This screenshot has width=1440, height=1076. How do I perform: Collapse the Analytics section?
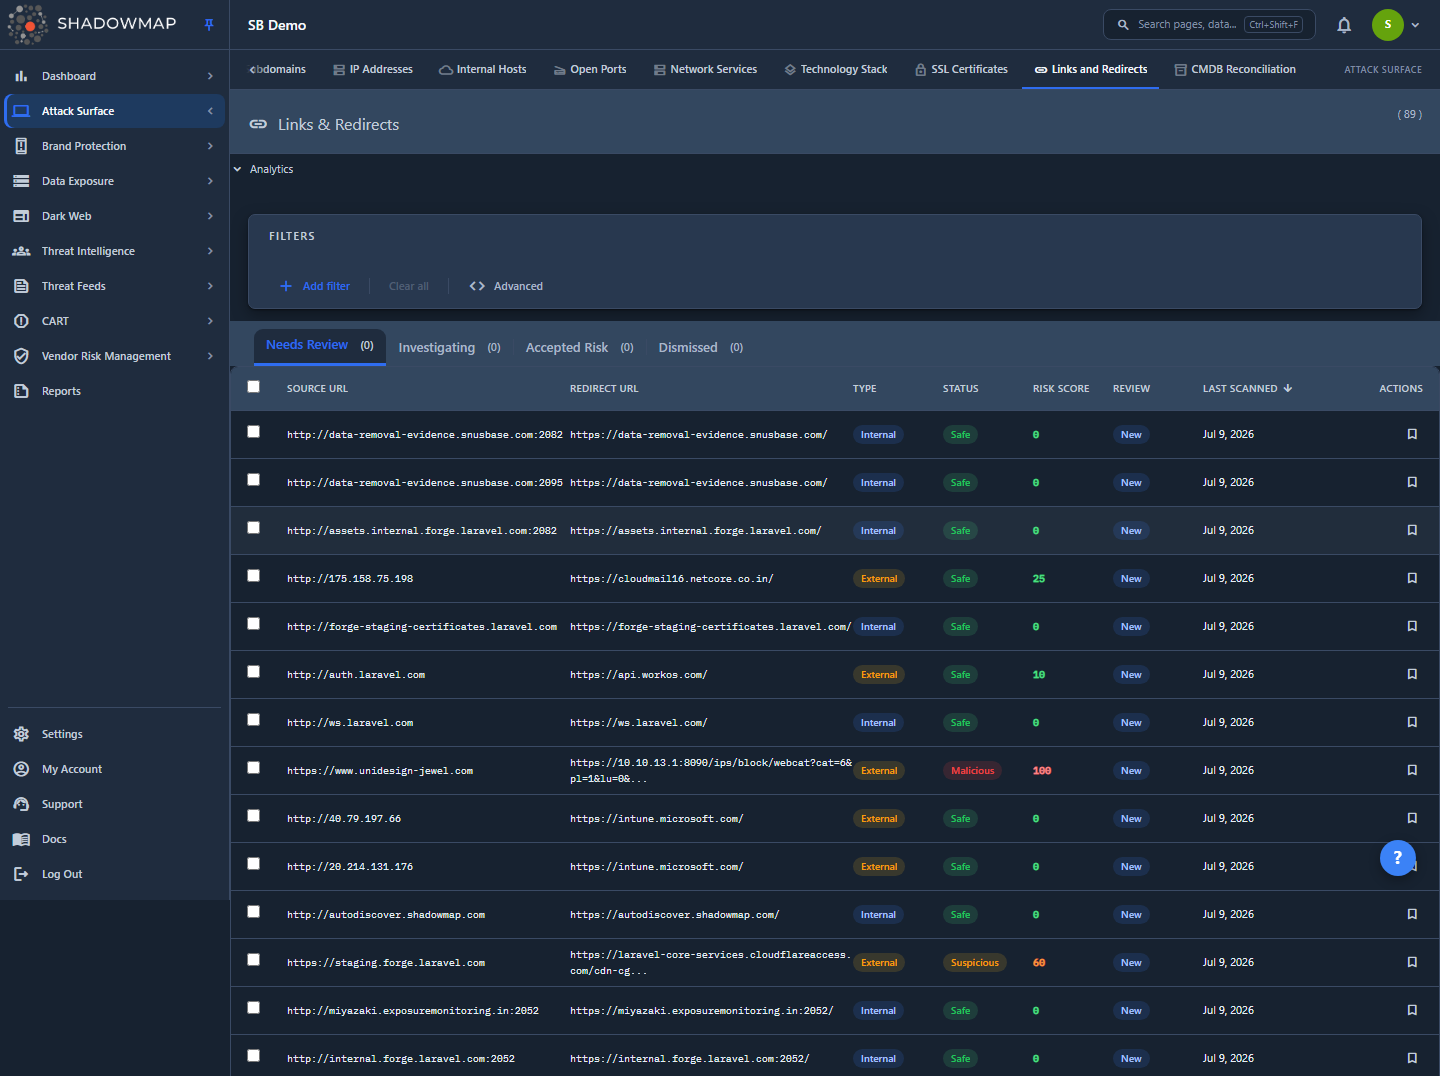point(263,169)
